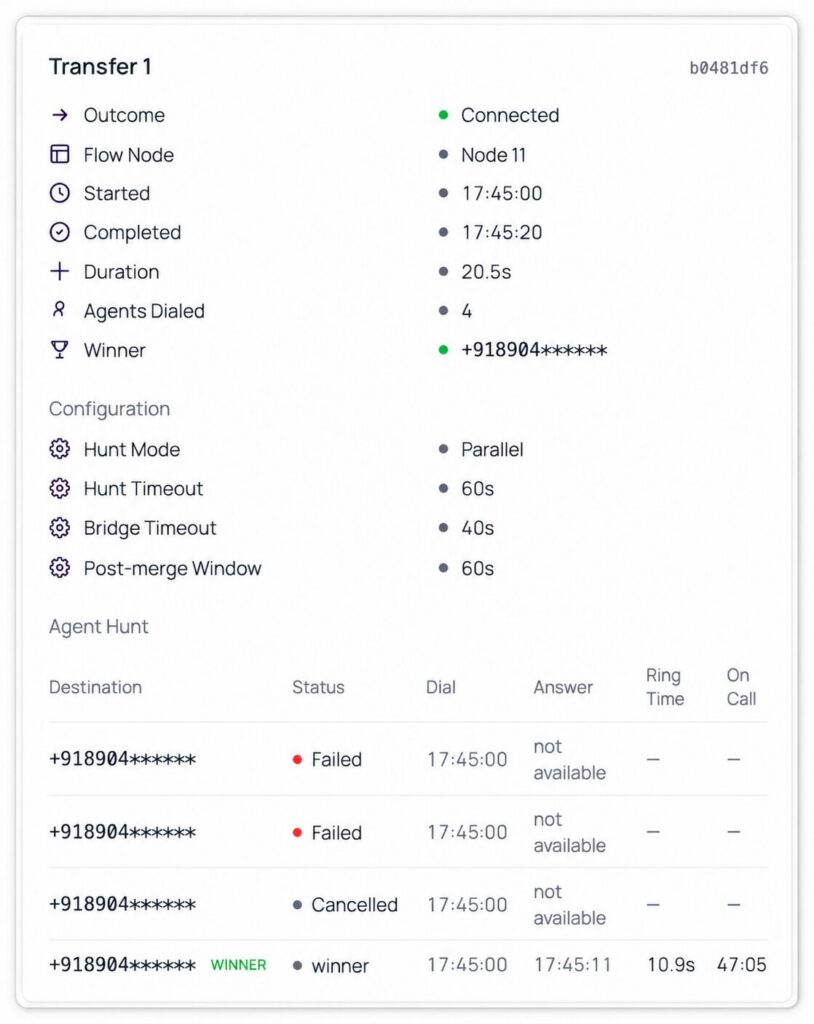Click the Status column header

318,687
